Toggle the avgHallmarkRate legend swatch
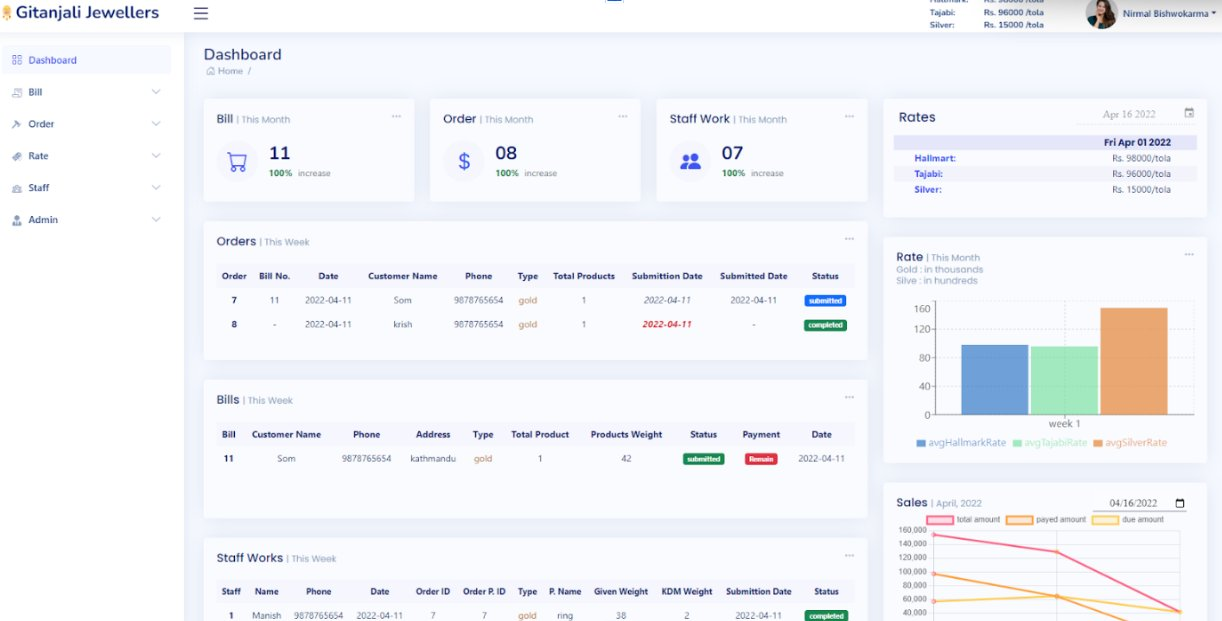 [921, 443]
